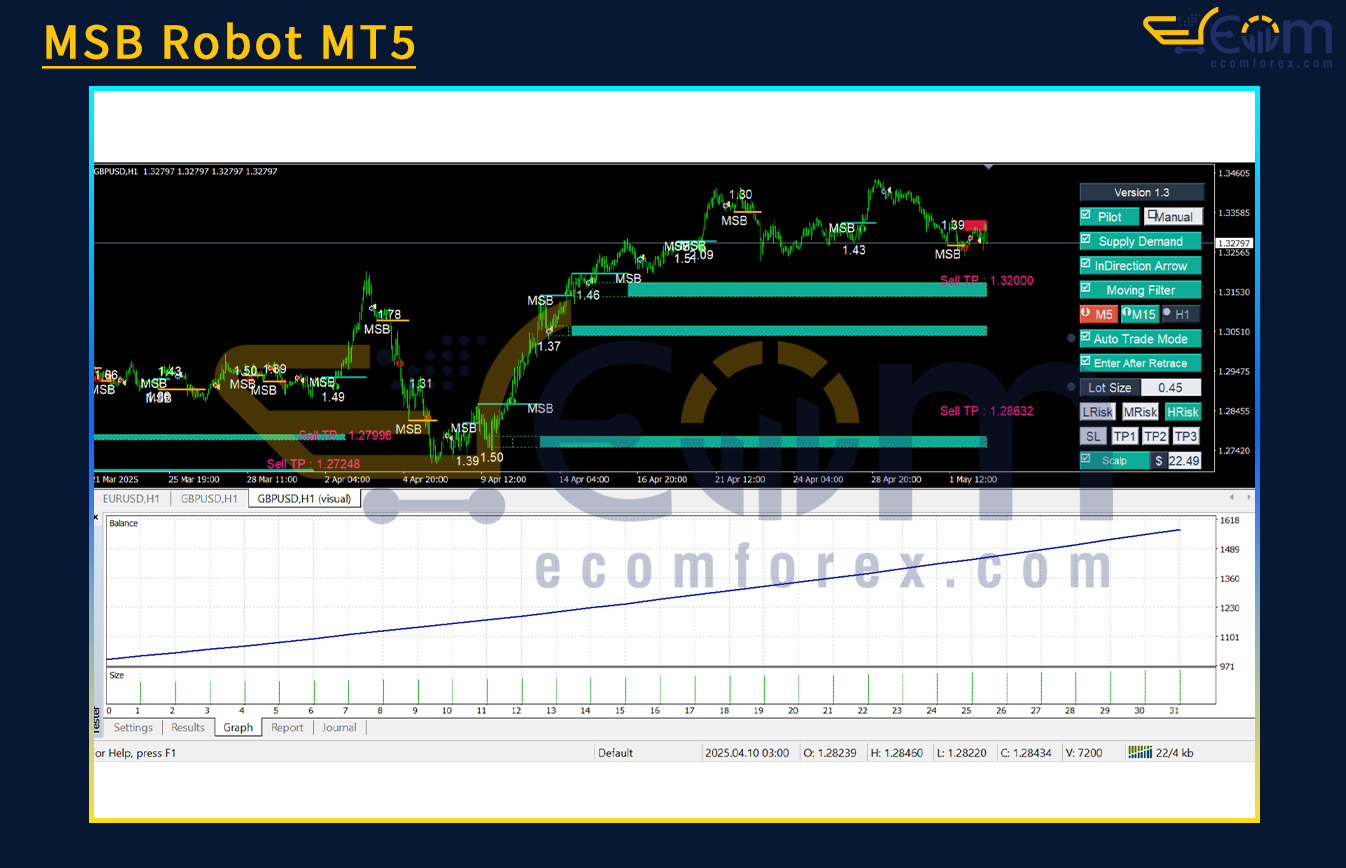Click the Balance label in the graph
The width and height of the screenshot is (1346, 868).
click(x=124, y=523)
